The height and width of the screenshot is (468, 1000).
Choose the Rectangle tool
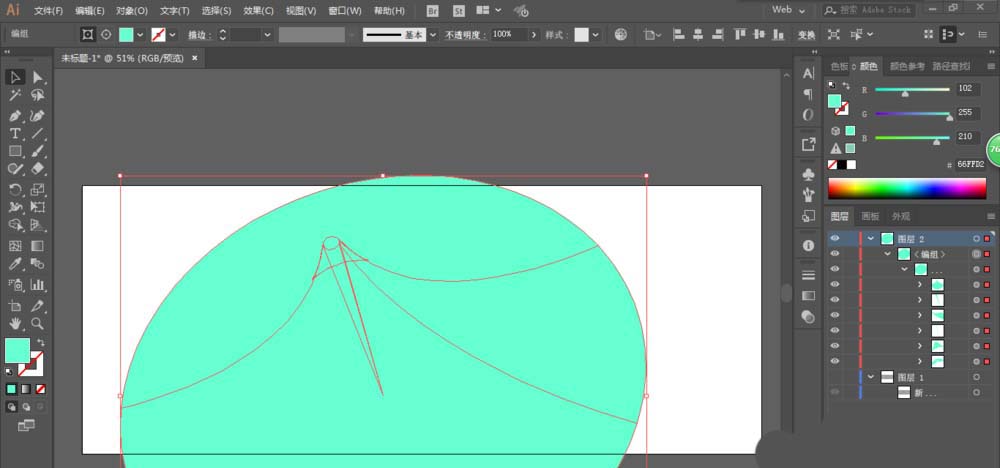pos(15,152)
